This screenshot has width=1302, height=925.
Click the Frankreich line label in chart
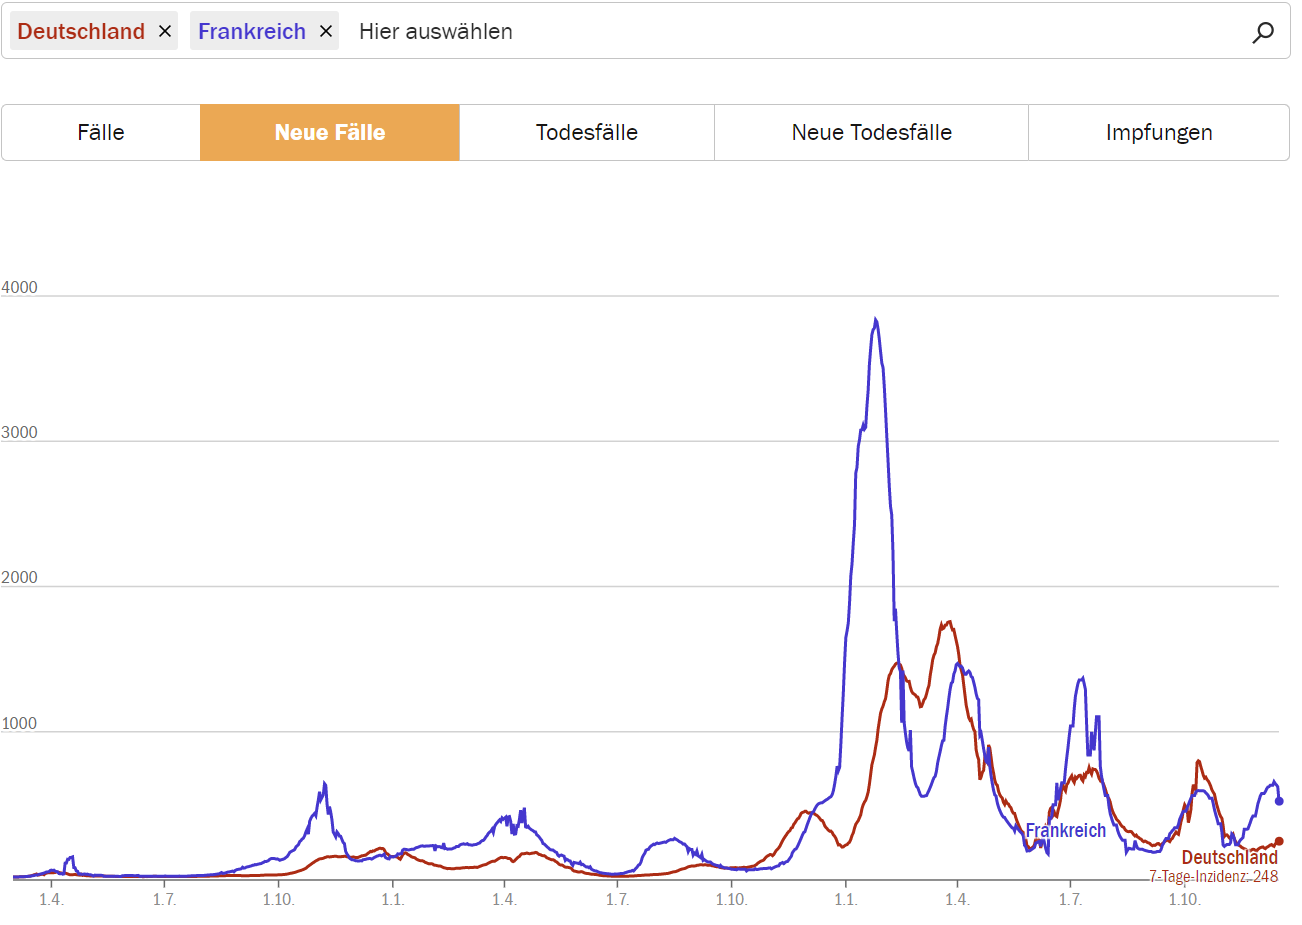point(1066,830)
